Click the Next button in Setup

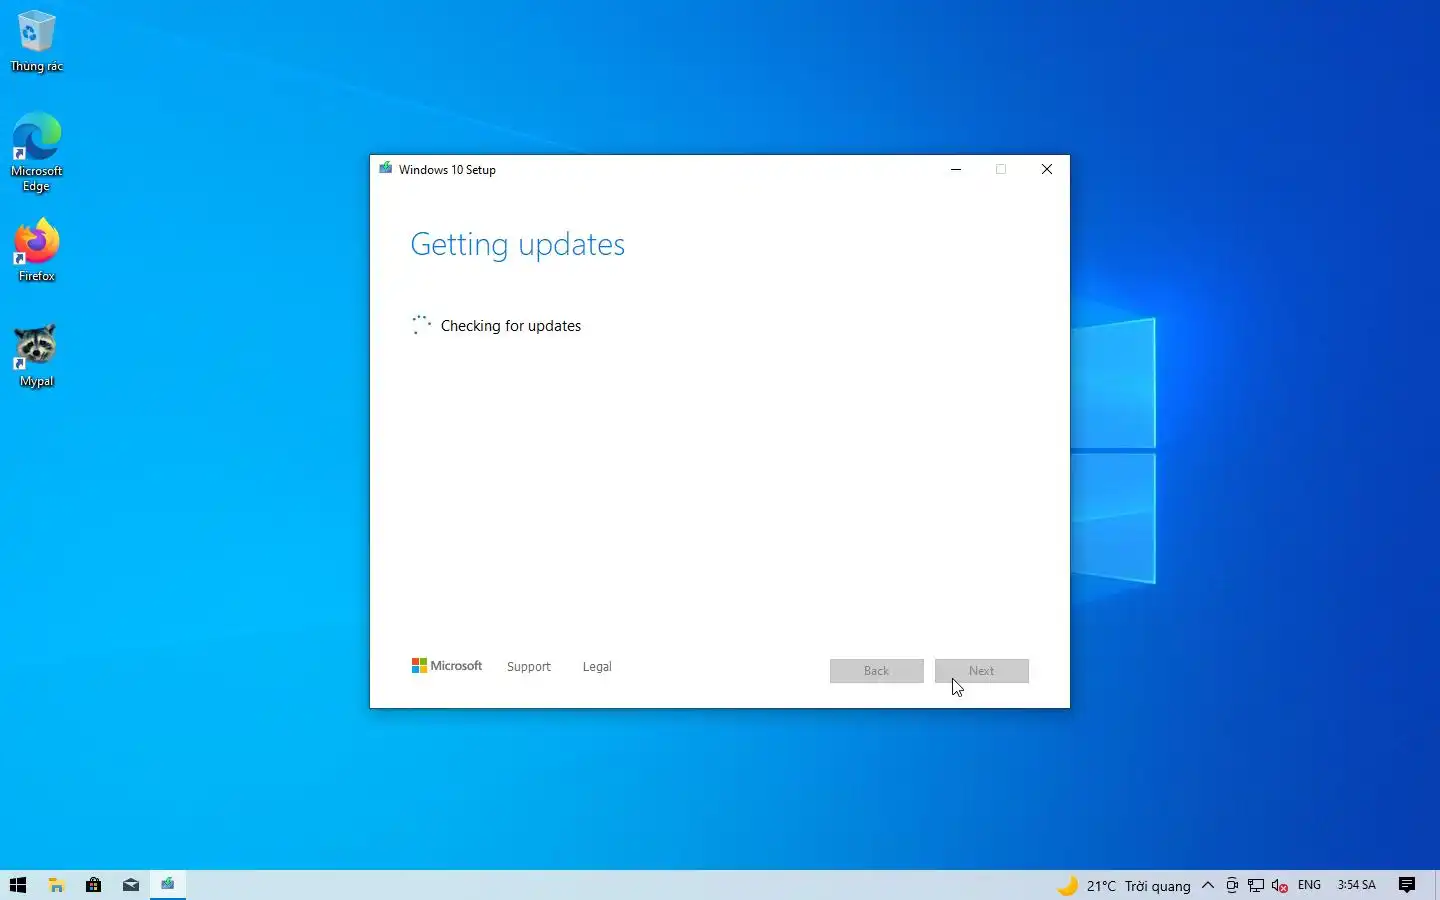click(x=982, y=671)
